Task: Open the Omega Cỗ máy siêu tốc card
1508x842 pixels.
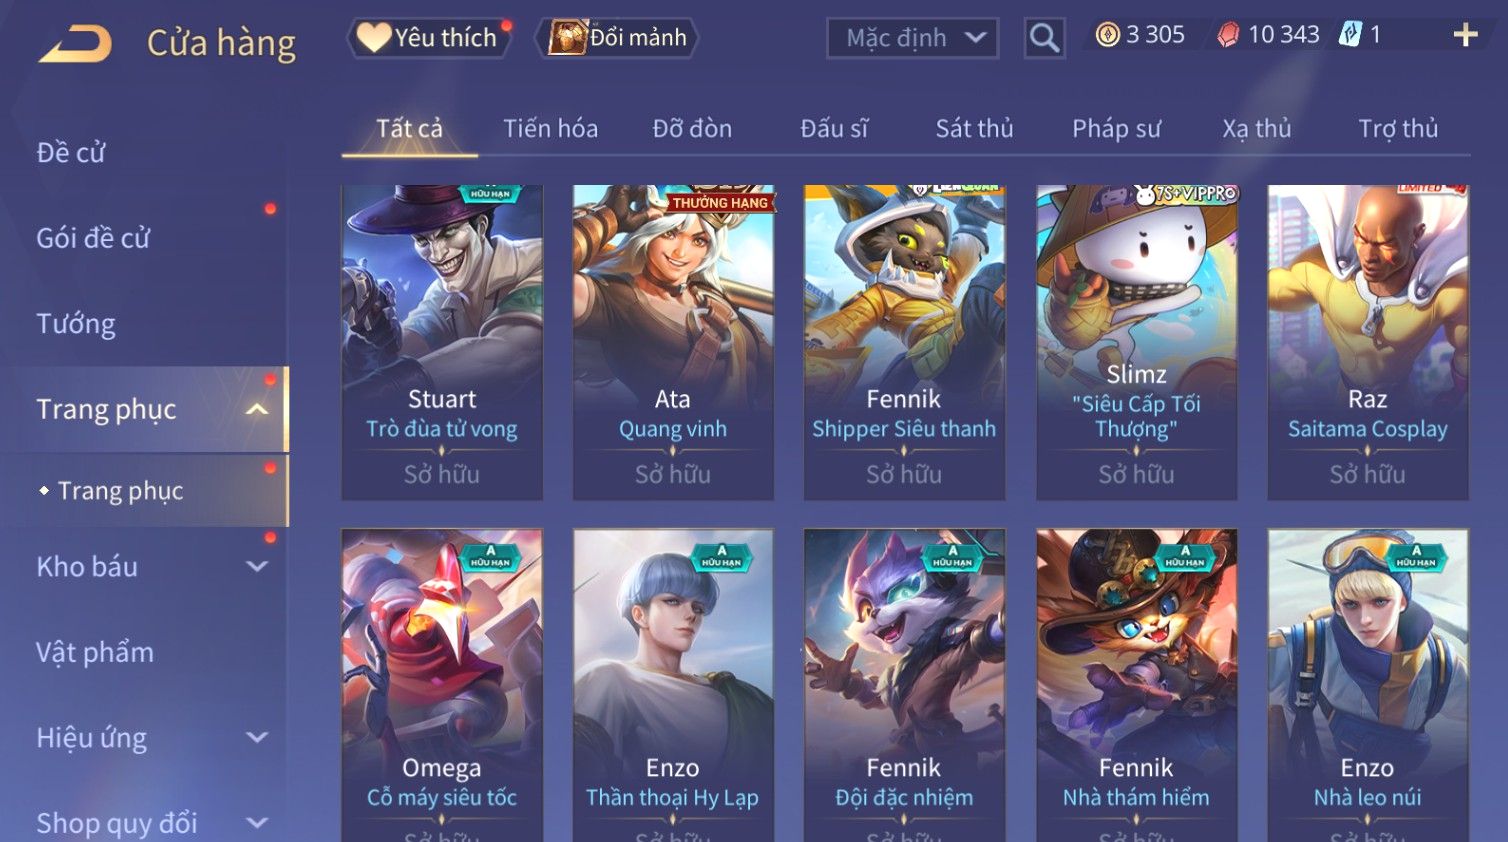Action: click(x=442, y=685)
